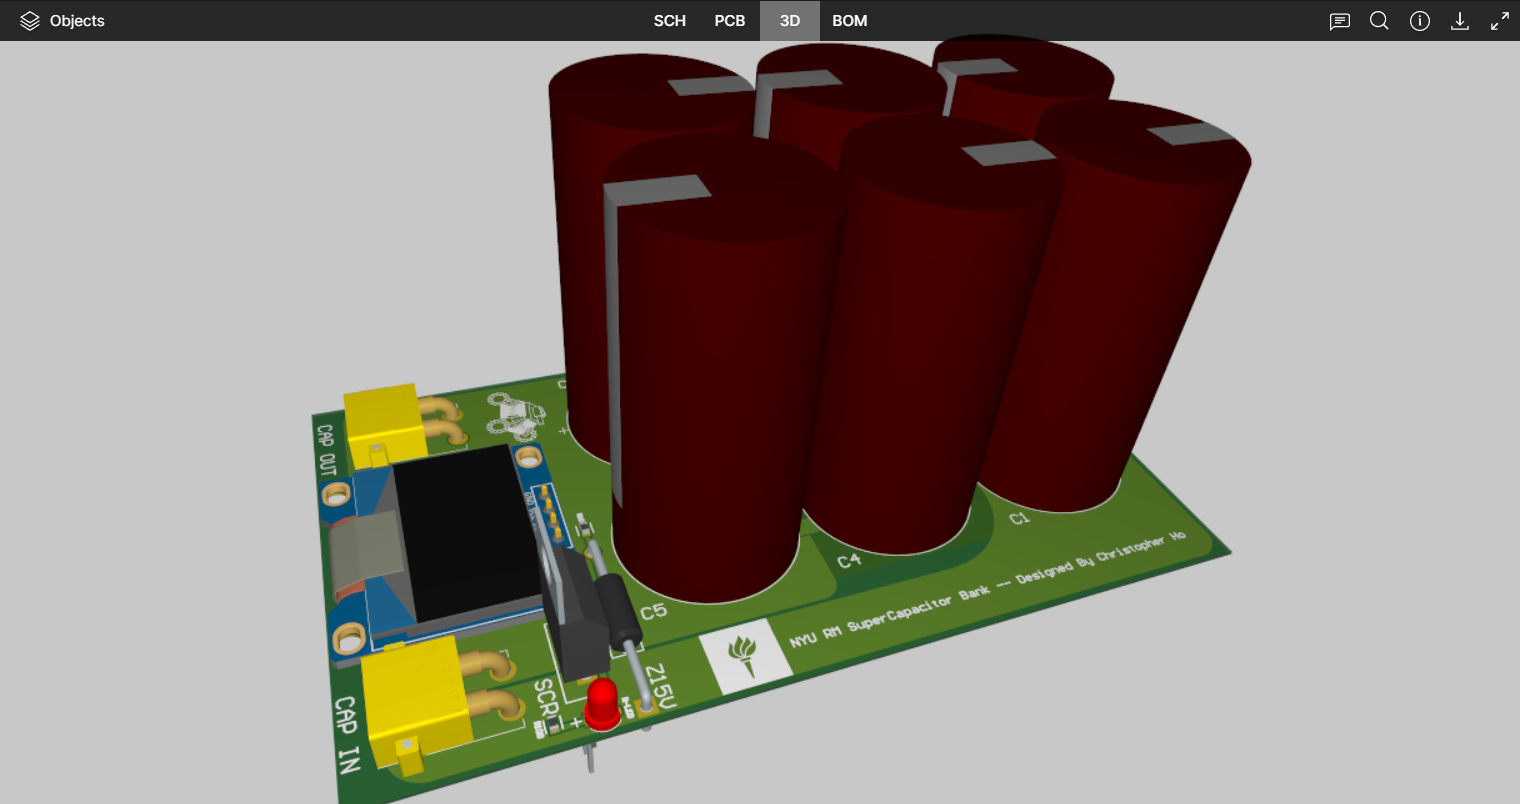Switch to the SCH tab
1520x804 pixels.
point(670,20)
